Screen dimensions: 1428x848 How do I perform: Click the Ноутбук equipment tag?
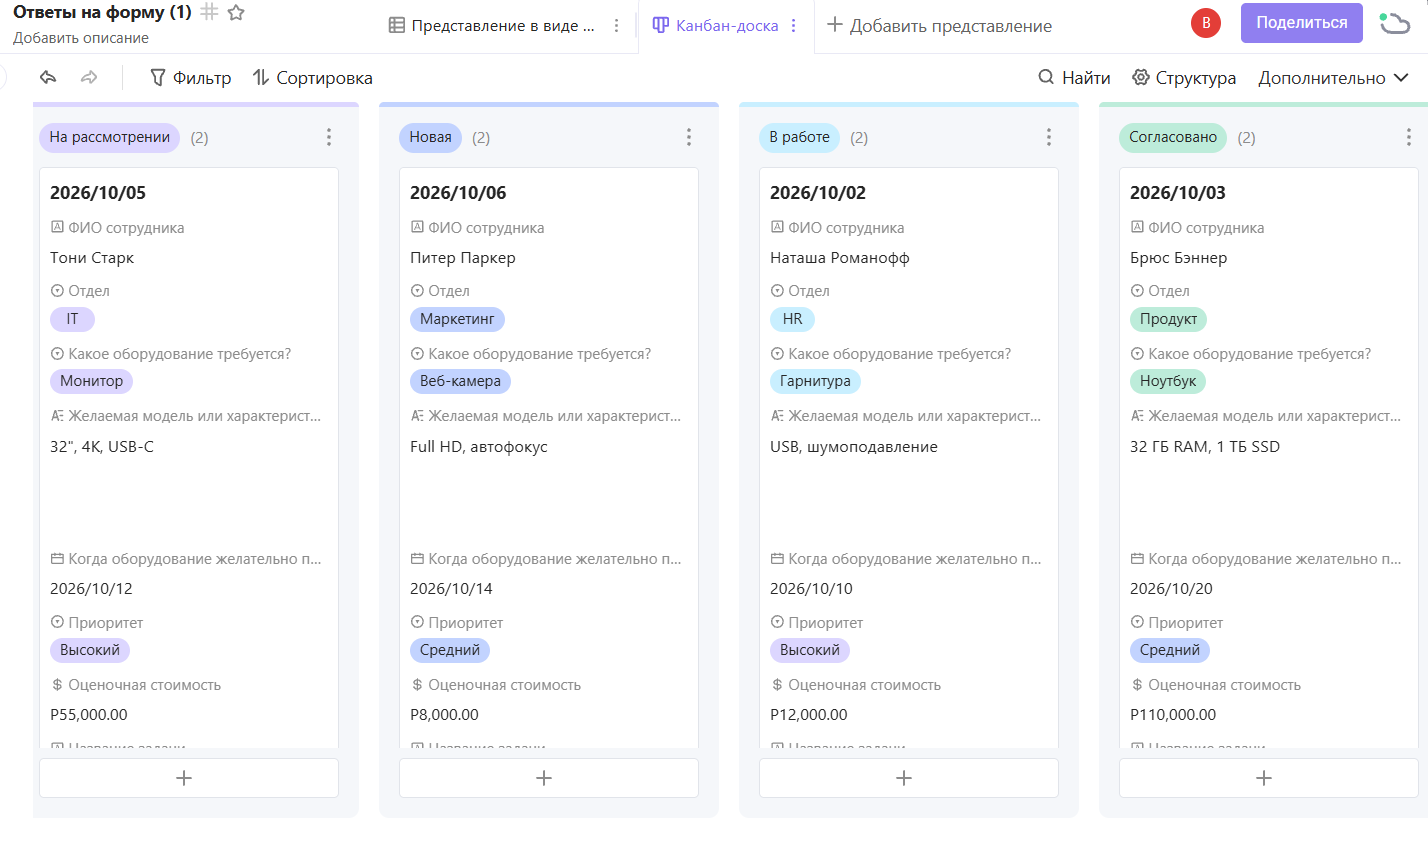point(1168,381)
